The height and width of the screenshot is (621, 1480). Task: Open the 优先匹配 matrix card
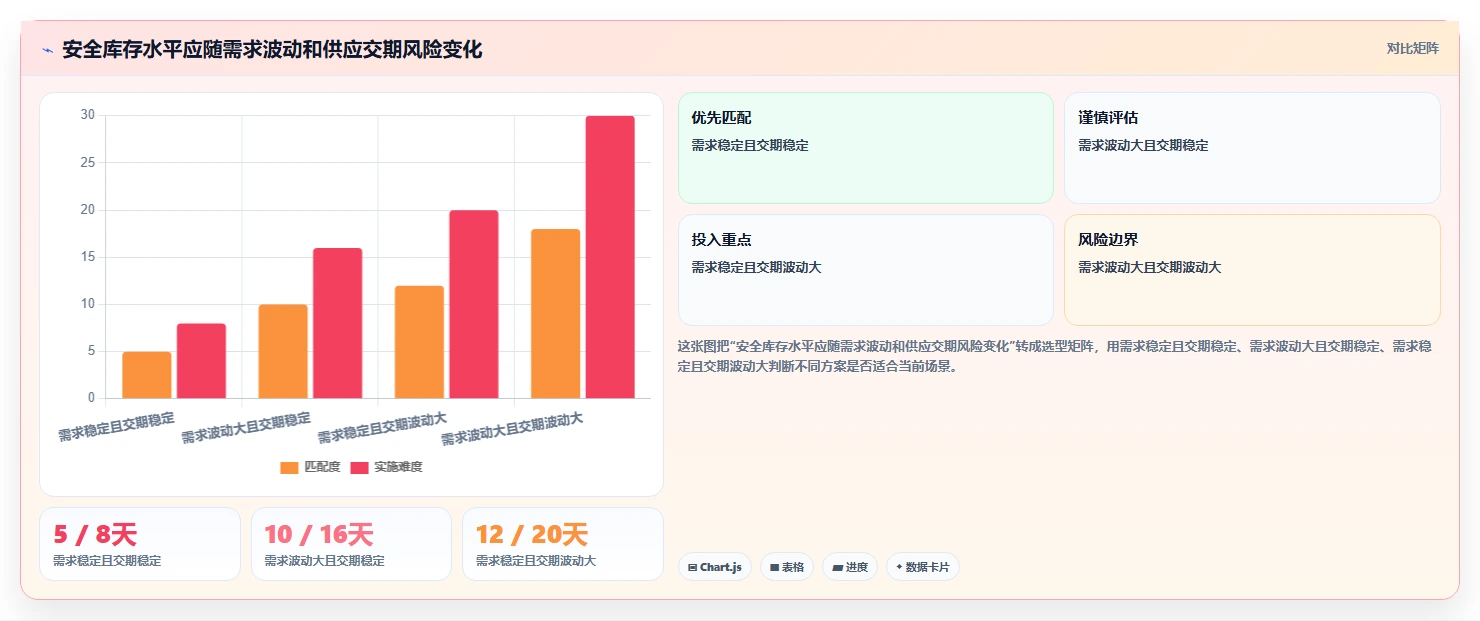(866, 148)
